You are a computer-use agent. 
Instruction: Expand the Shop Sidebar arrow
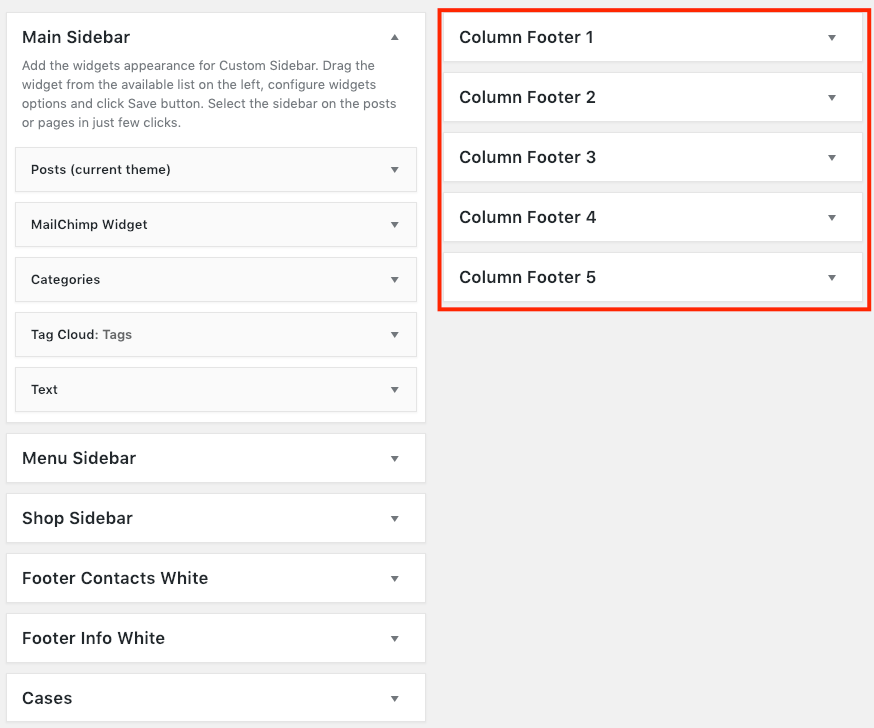(395, 519)
